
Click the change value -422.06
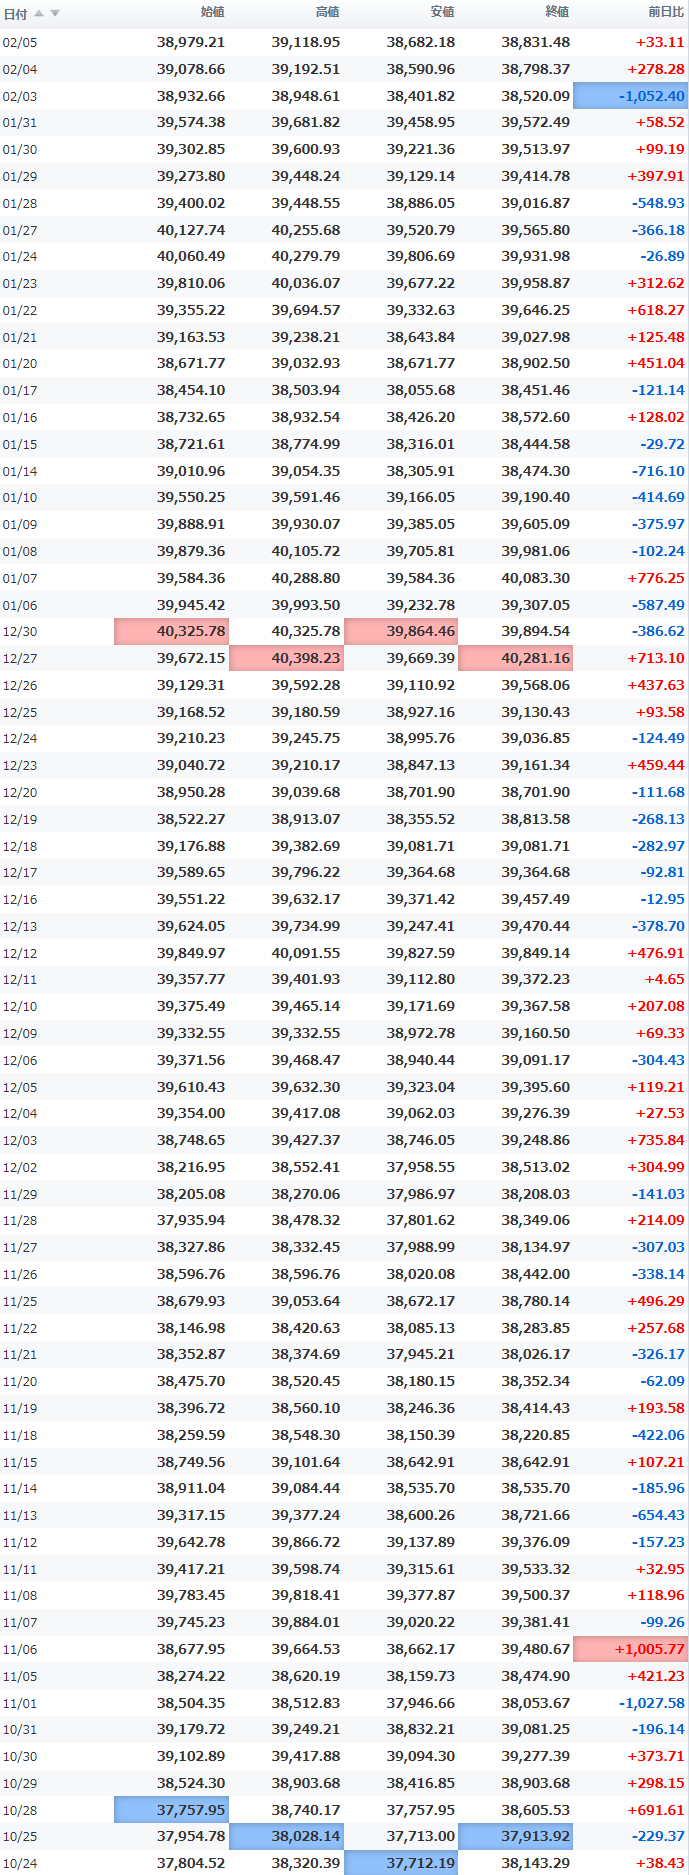658,1435
